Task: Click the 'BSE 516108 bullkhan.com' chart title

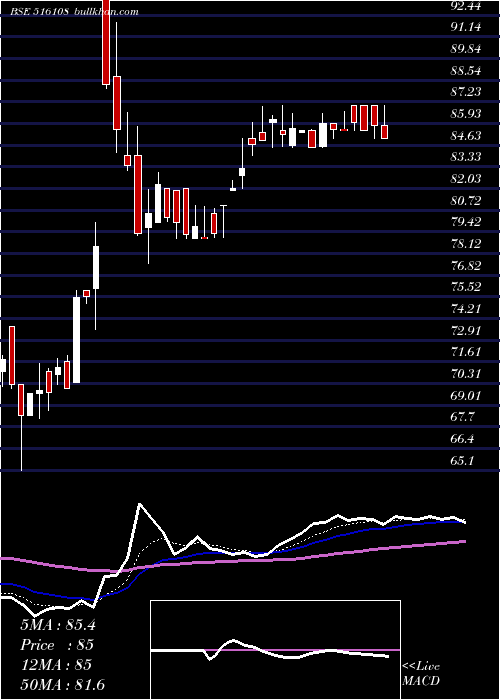Action: point(75,12)
